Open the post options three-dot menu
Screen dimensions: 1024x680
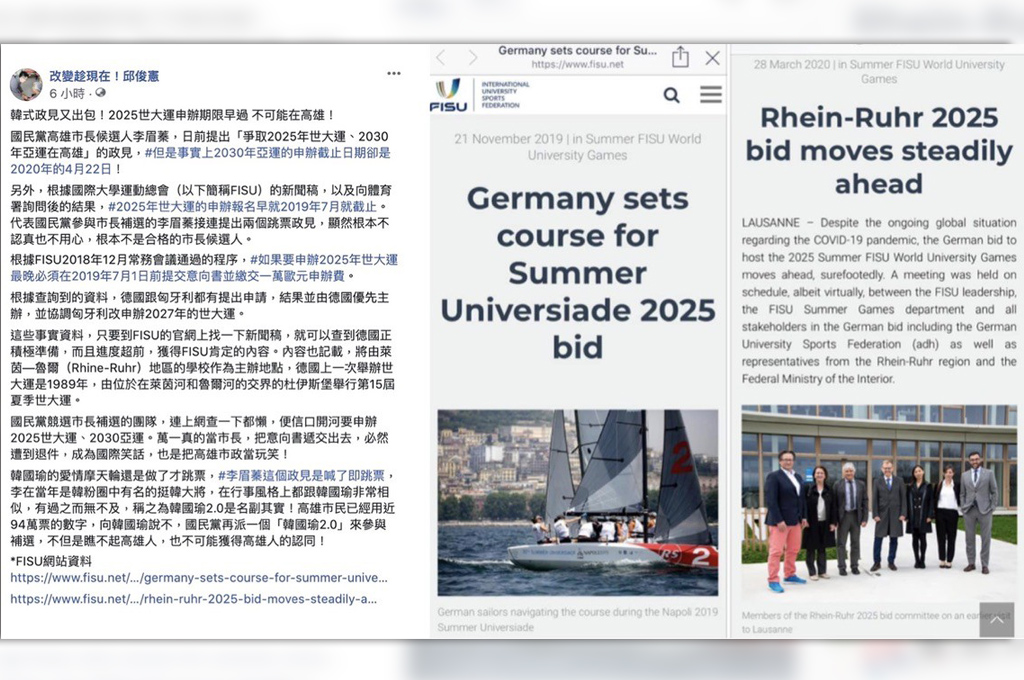[x=394, y=74]
